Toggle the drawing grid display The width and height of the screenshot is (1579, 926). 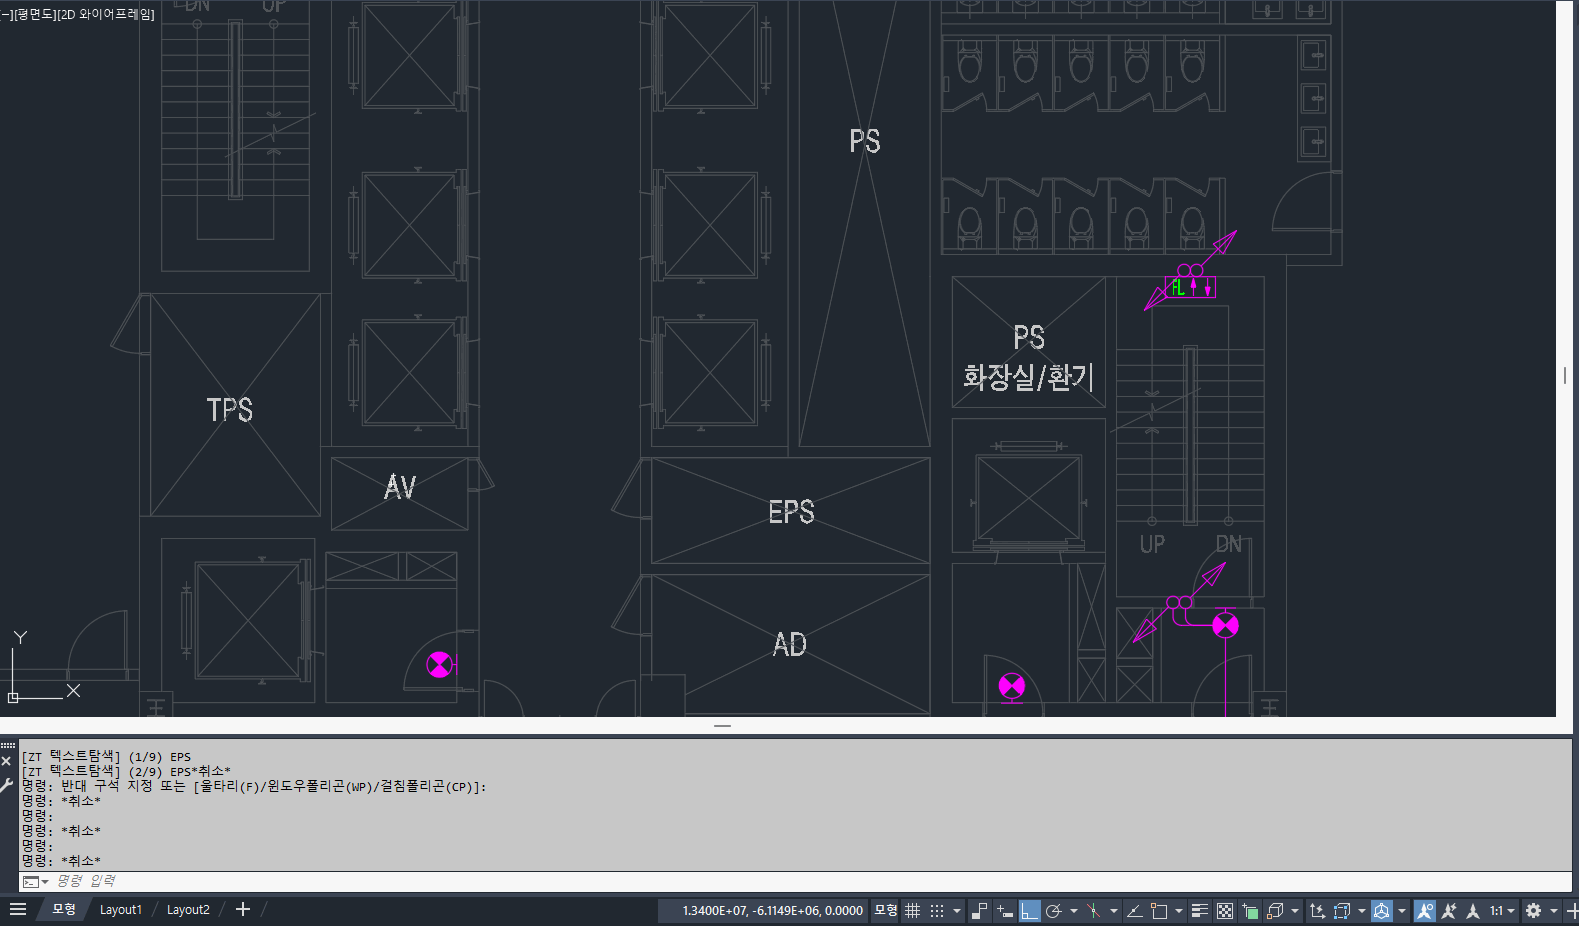(x=912, y=911)
